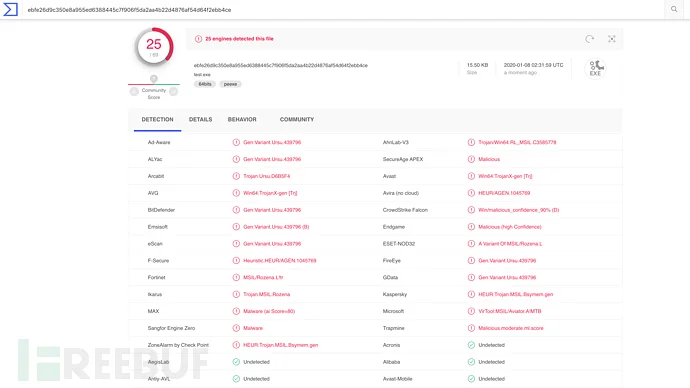
Task: Click the alert icon in the eScan row
Action: coord(236,244)
